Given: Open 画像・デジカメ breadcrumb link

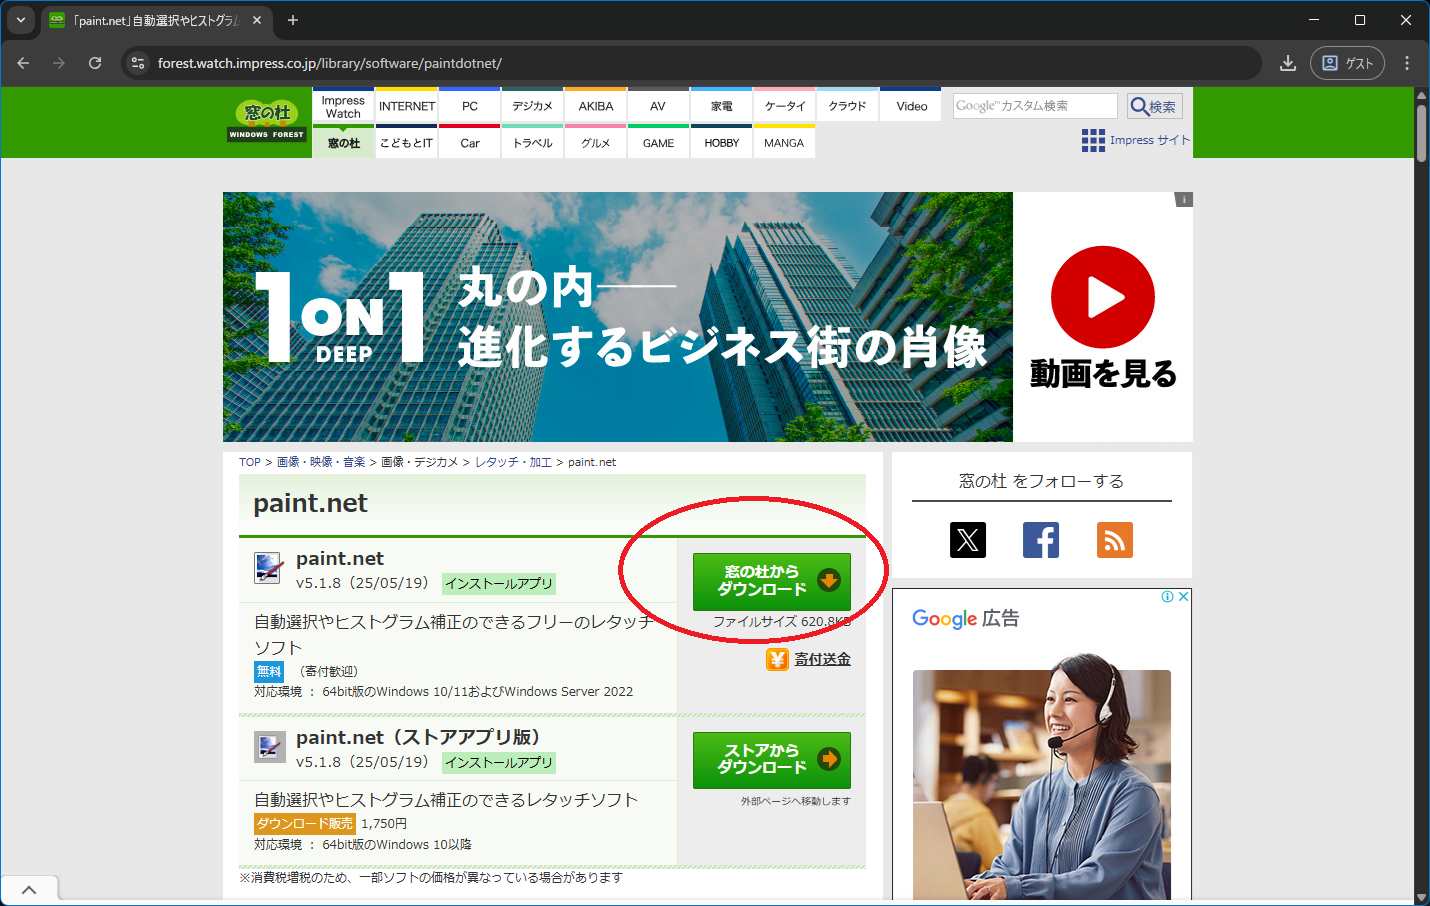Looking at the screenshot, I should (419, 462).
